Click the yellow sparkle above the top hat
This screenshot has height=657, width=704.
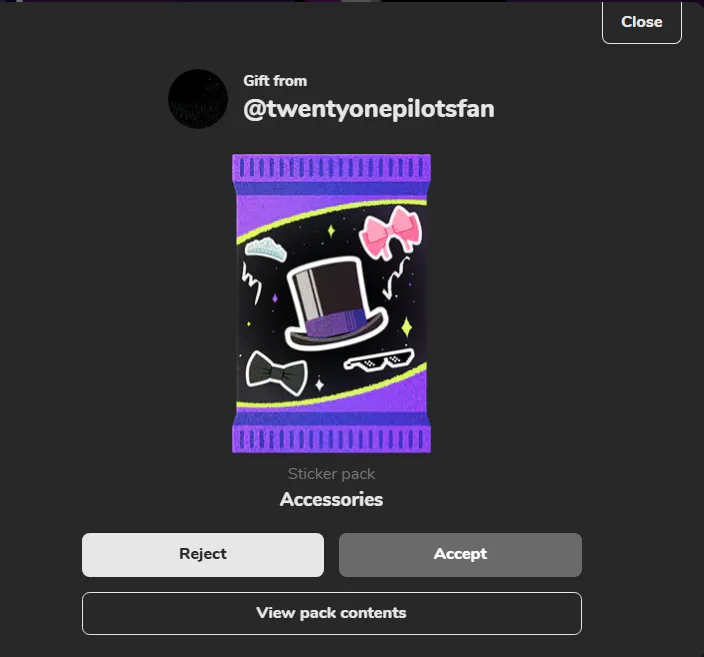click(331, 231)
